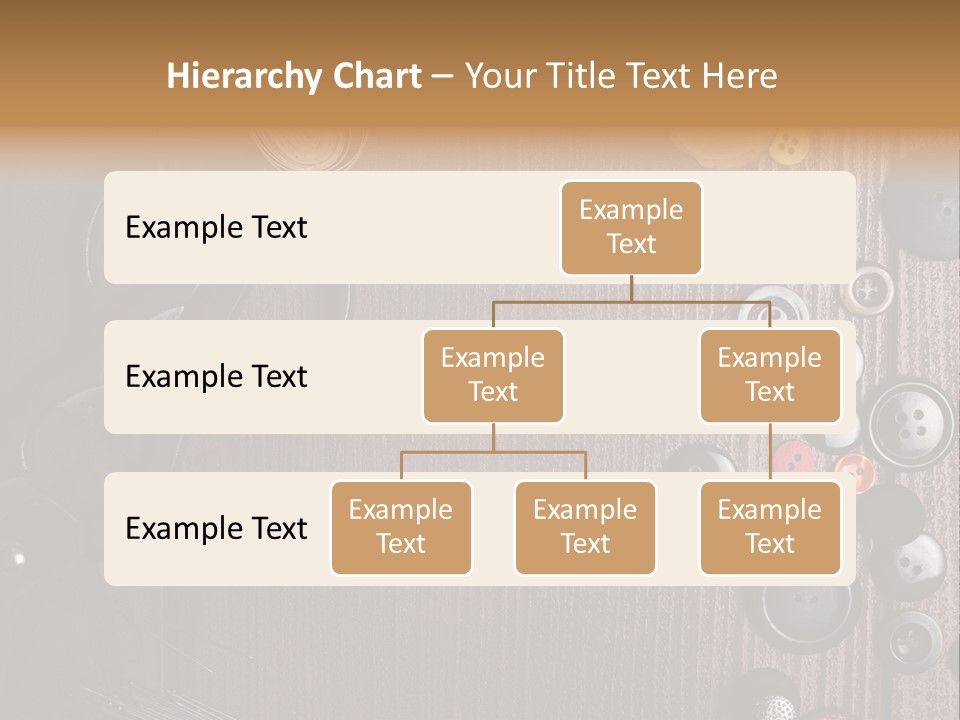Image resolution: width=960 pixels, height=720 pixels.
Task: Click the leftmost bottom-level Example Text node
Action: pos(401,528)
